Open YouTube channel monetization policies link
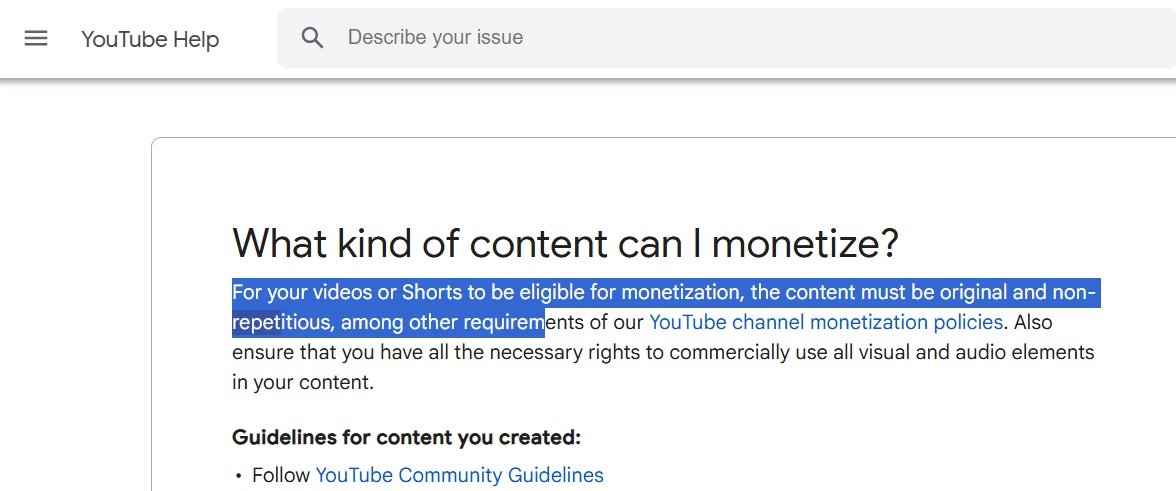The height and width of the screenshot is (491, 1176). click(x=826, y=322)
